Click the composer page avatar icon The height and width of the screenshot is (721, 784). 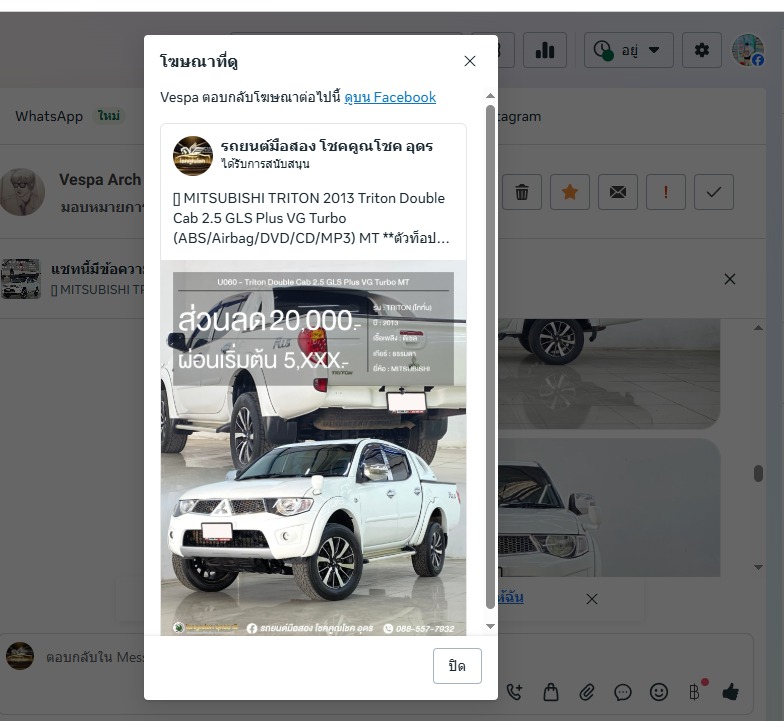[x=20, y=656]
